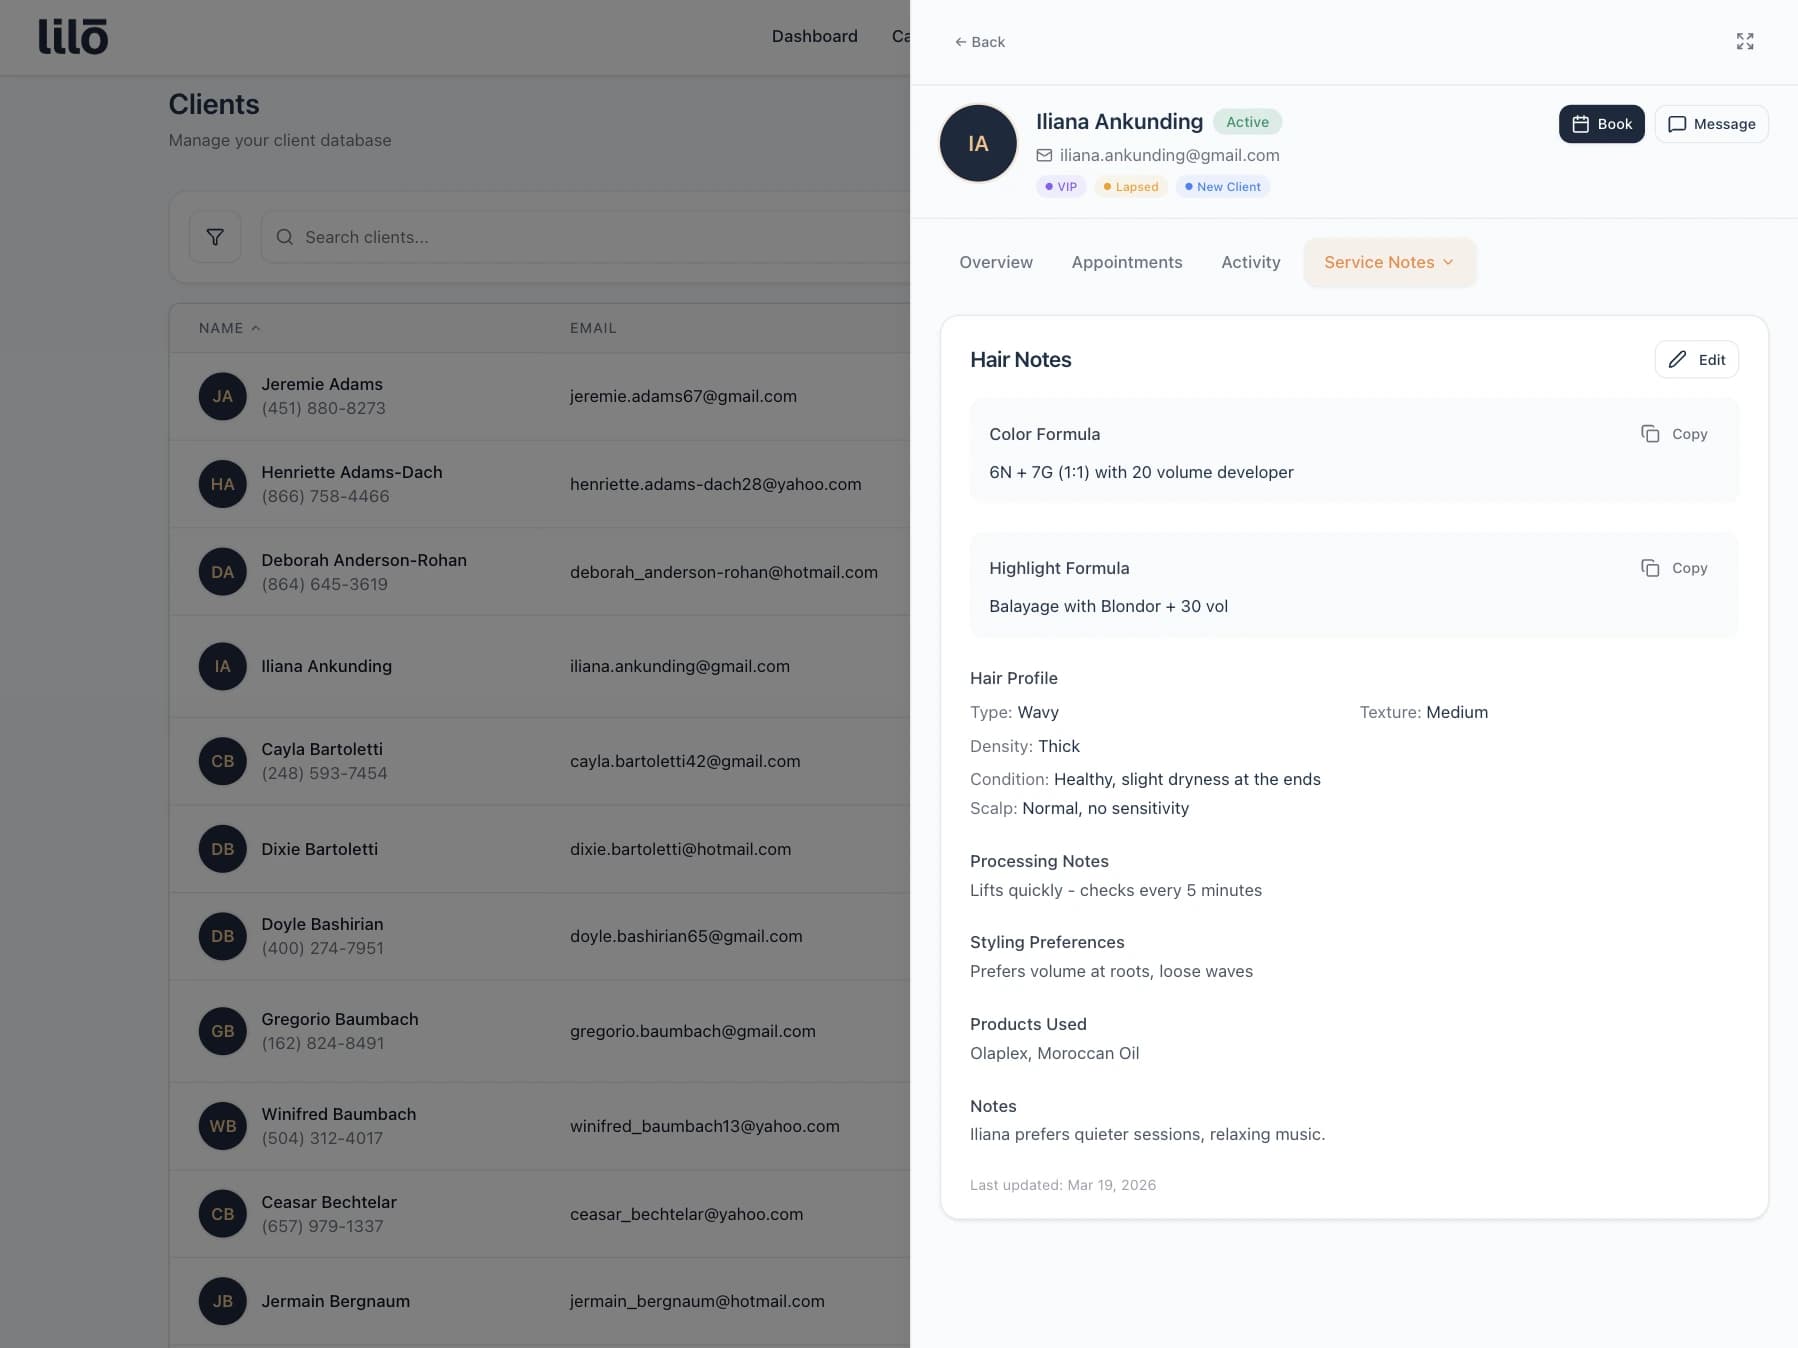Screen dimensions: 1798x1348
Task: Switch to the Overview tab
Action: tap(996, 262)
